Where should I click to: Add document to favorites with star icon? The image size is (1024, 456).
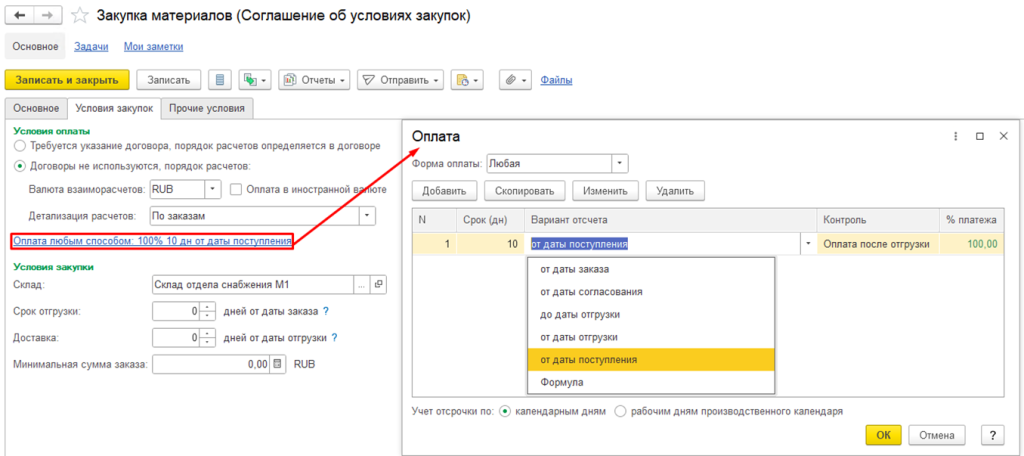(80, 16)
